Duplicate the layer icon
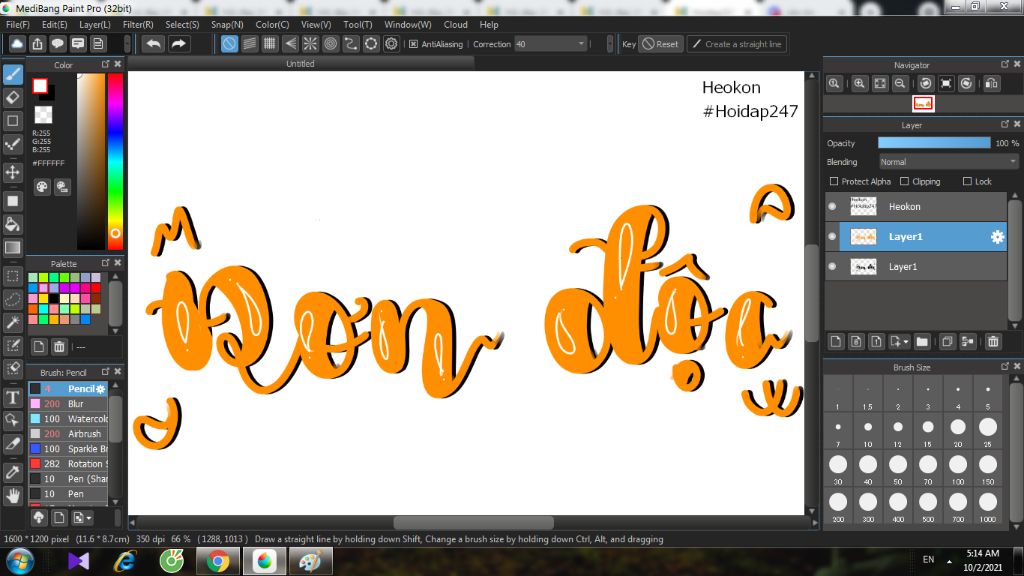The image size is (1024, 576). coord(947,342)
